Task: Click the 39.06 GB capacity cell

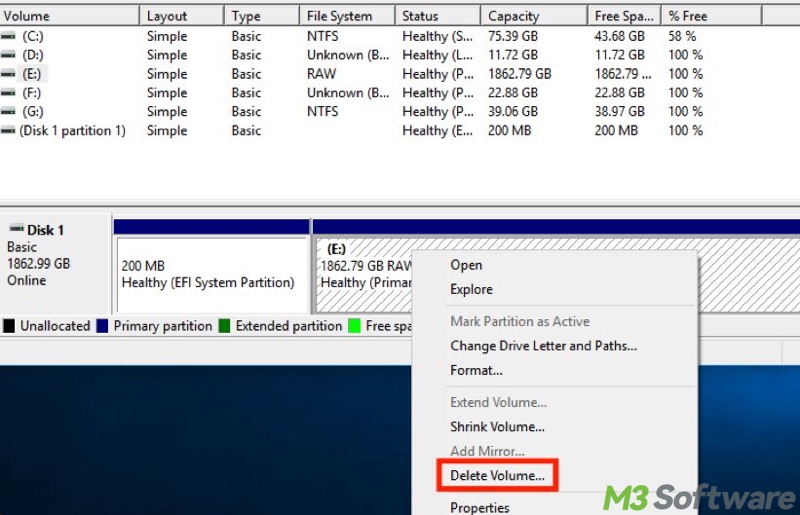Action: [x=513, y=111]
